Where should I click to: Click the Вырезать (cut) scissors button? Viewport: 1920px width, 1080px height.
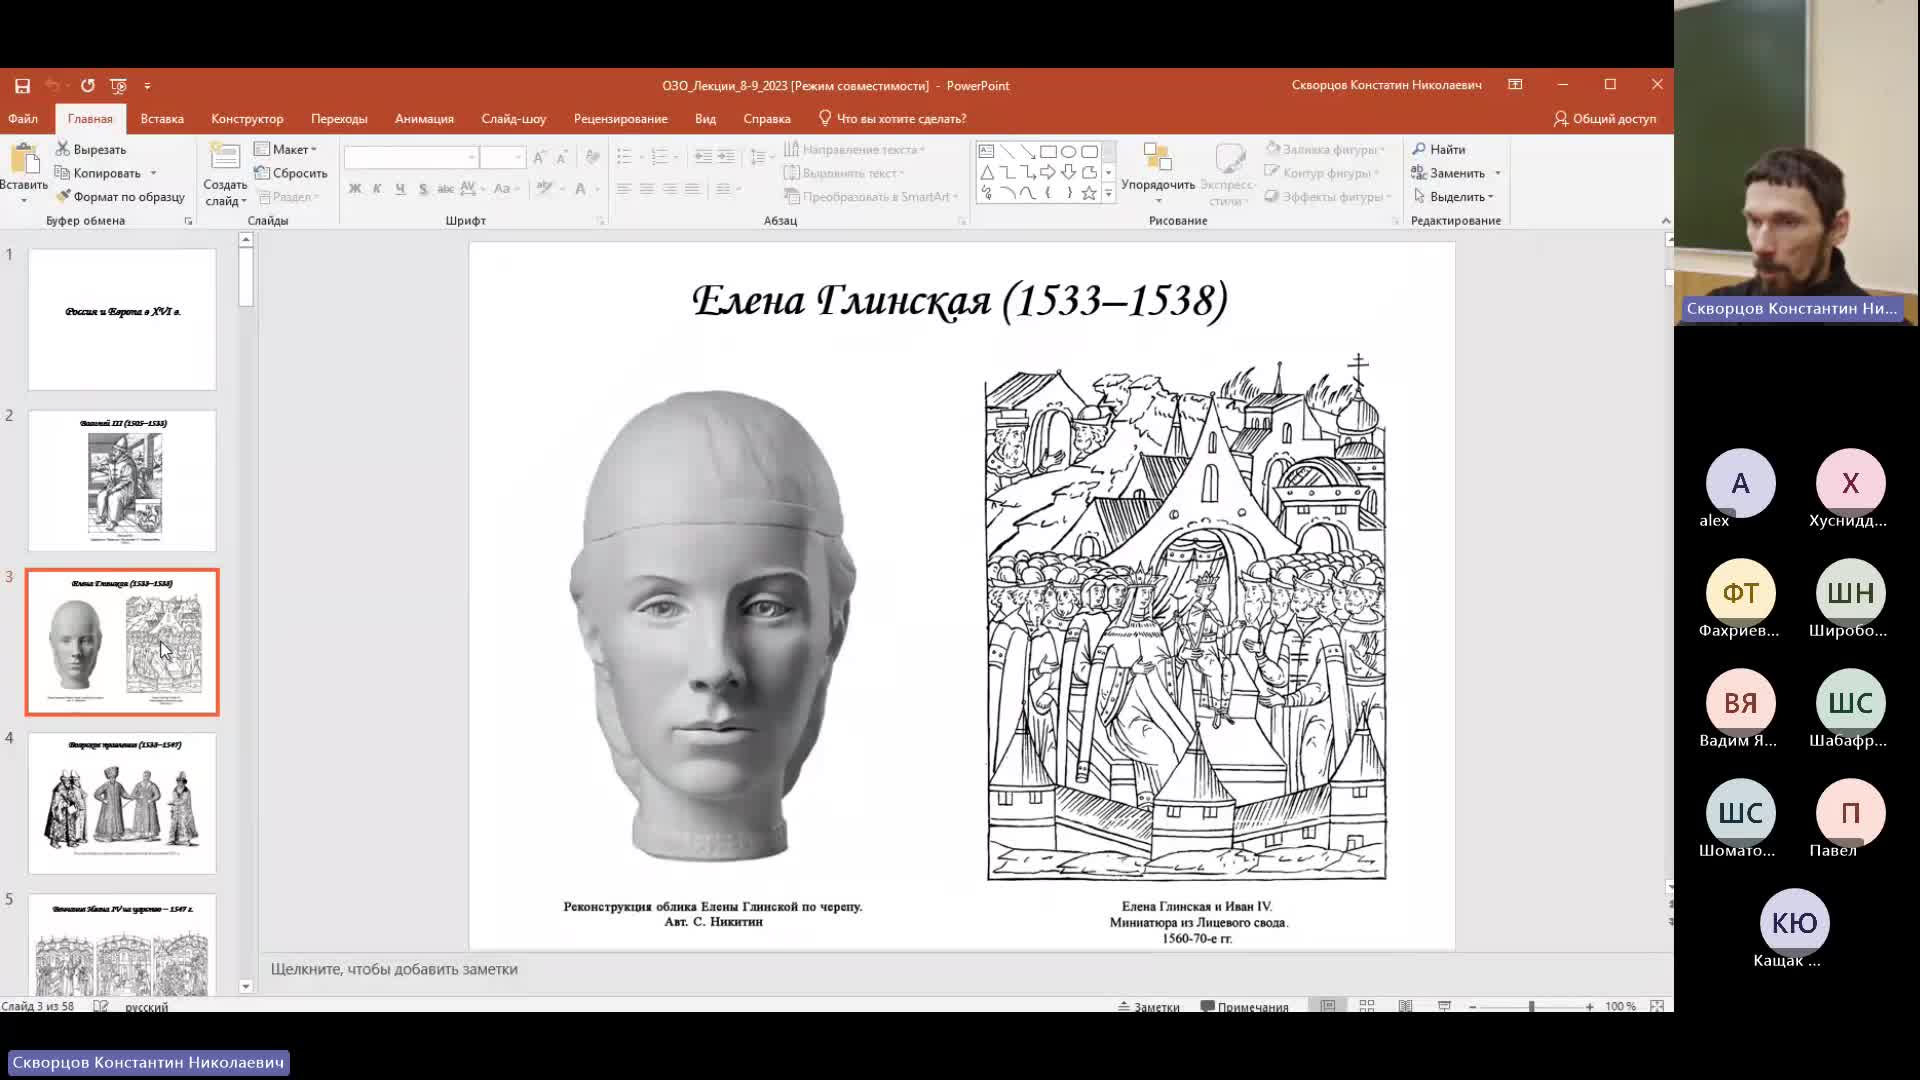tap(91, 149)
